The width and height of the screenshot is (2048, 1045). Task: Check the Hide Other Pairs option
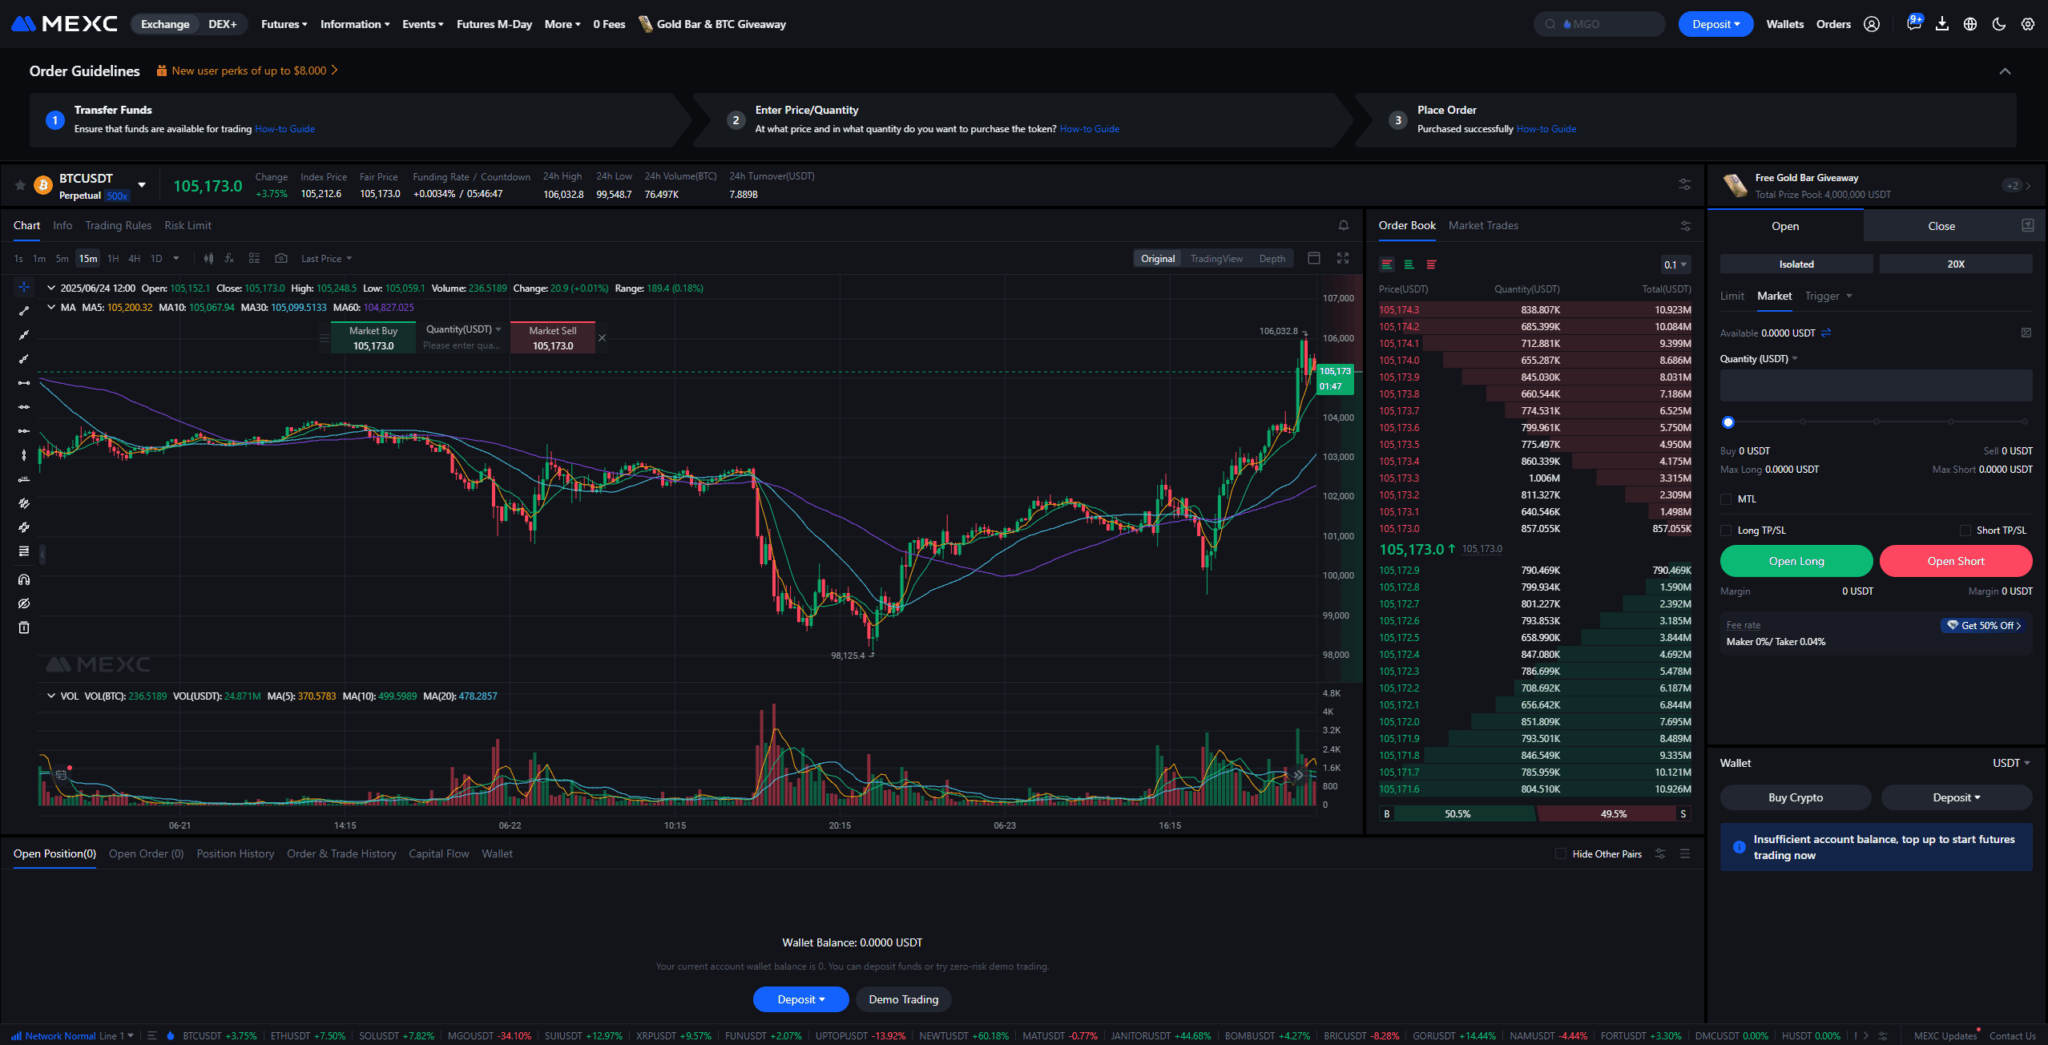tap(1559, 854)
